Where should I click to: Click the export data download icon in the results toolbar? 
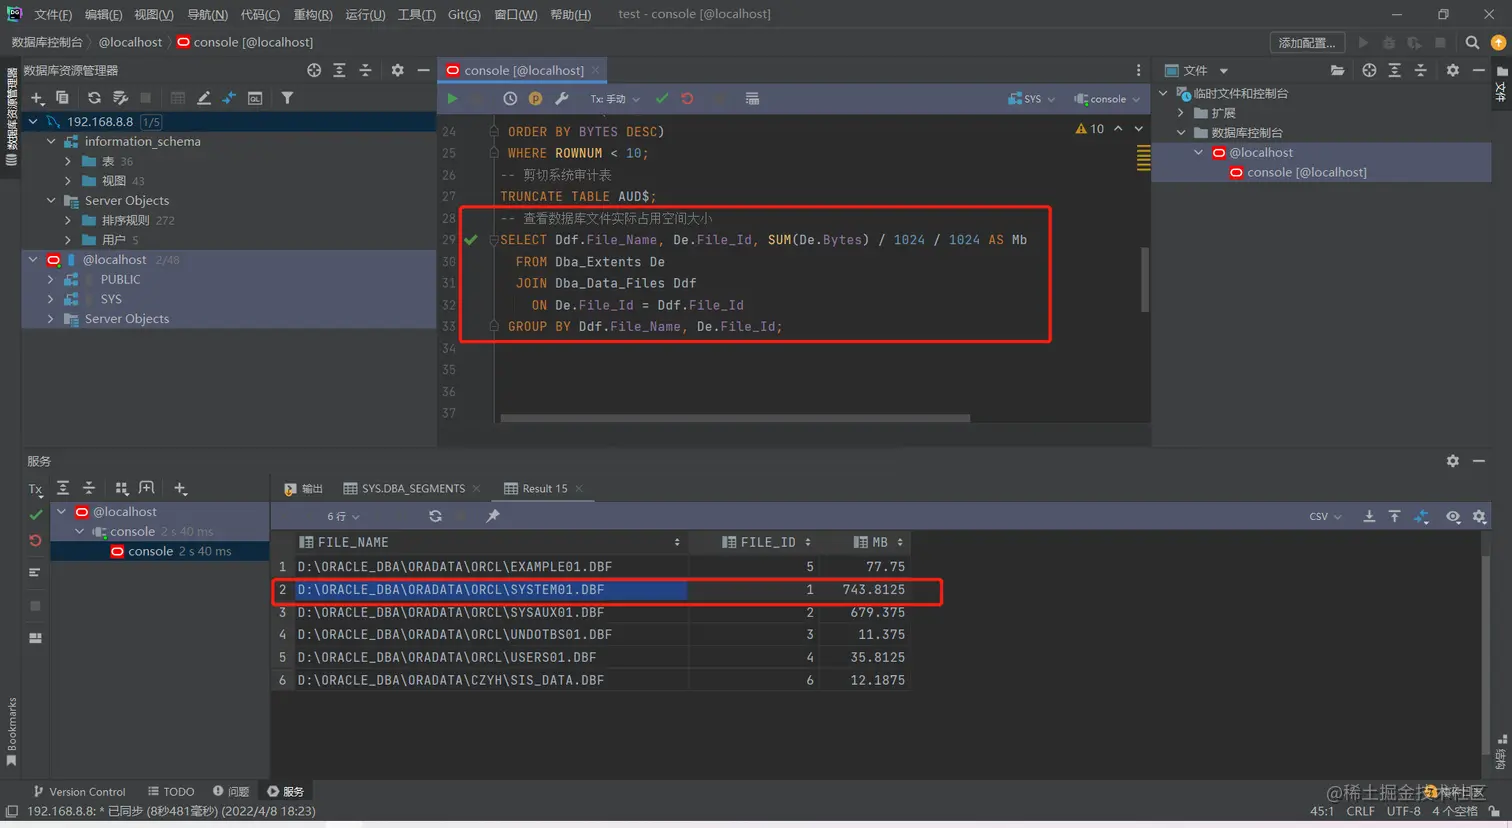[1369, 516]
